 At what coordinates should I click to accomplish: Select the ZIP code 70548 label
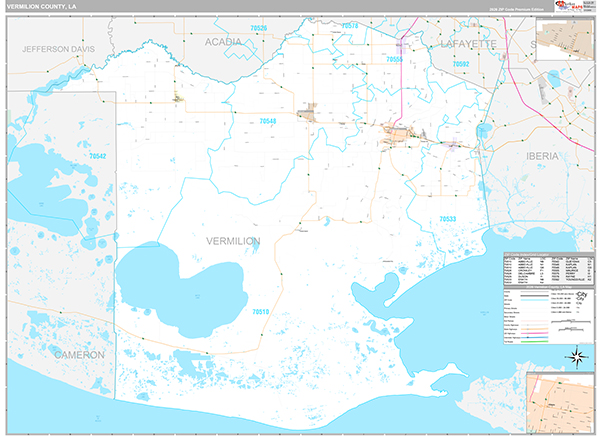point(267,121)
